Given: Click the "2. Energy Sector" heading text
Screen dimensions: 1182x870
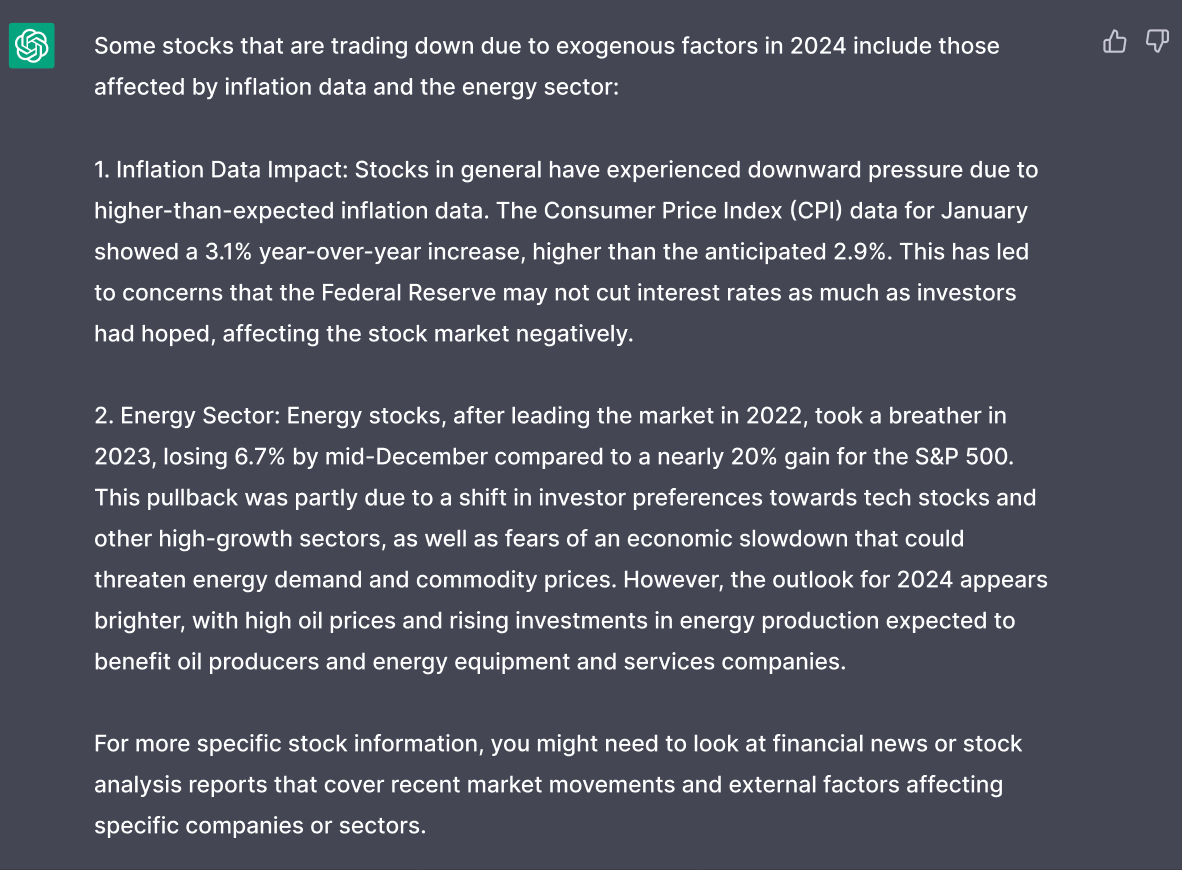Looking at the screenshot, I should click(x=187, y=416).
